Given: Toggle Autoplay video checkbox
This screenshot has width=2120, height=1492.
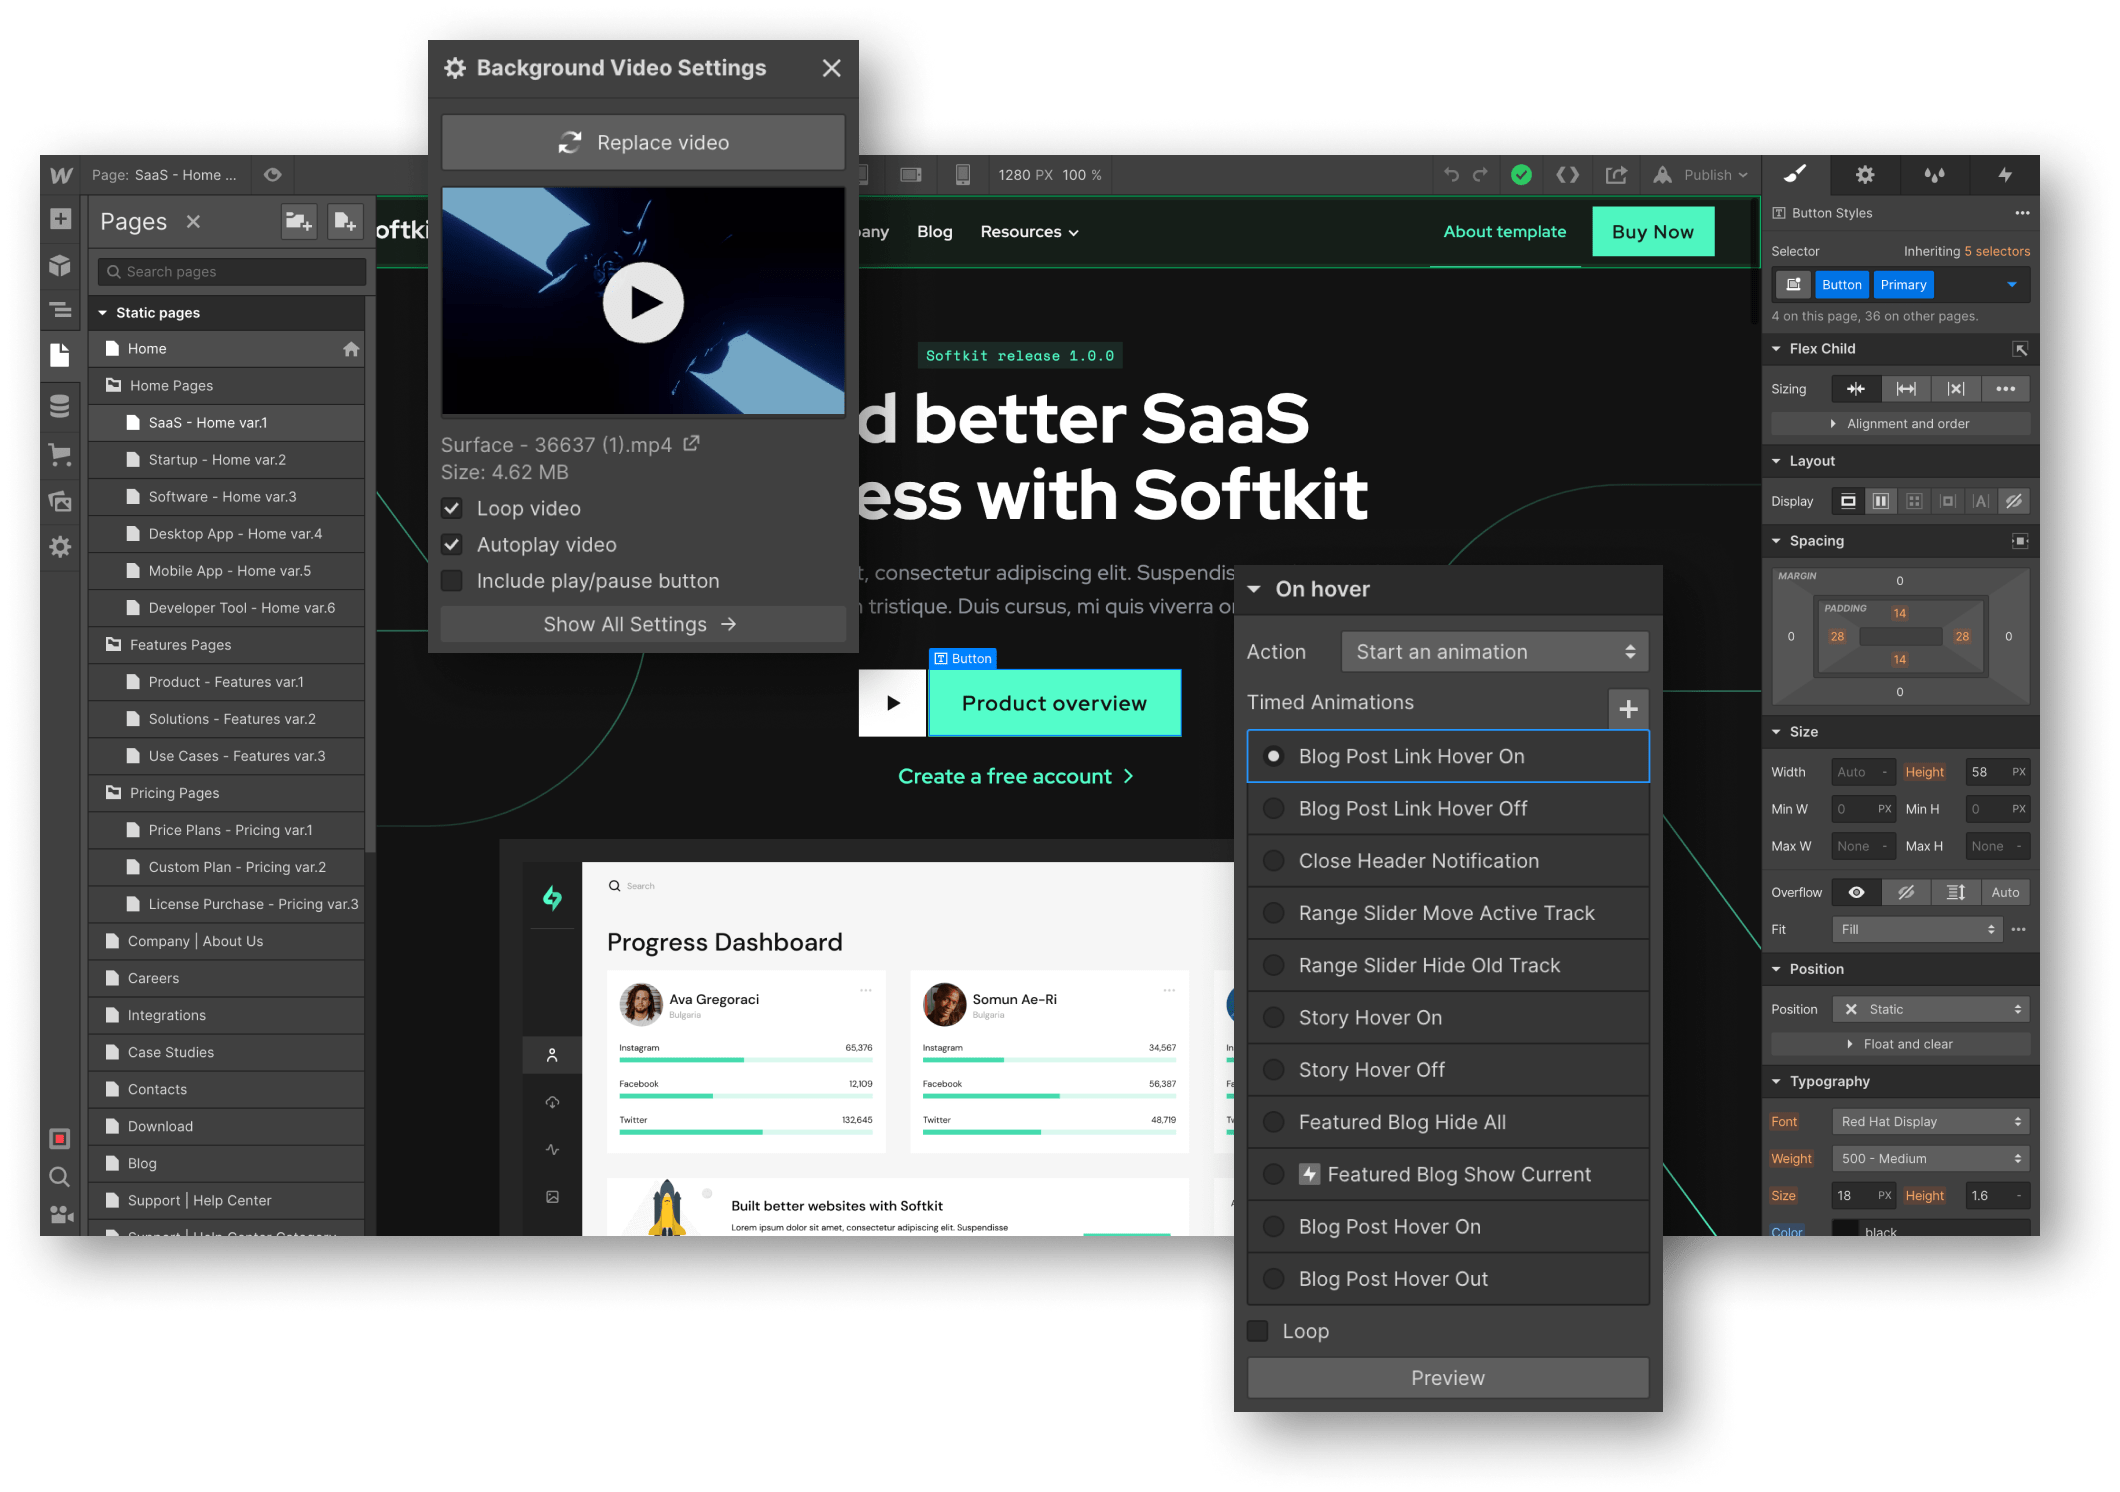Looking at the screenshot, I should 452,544.
